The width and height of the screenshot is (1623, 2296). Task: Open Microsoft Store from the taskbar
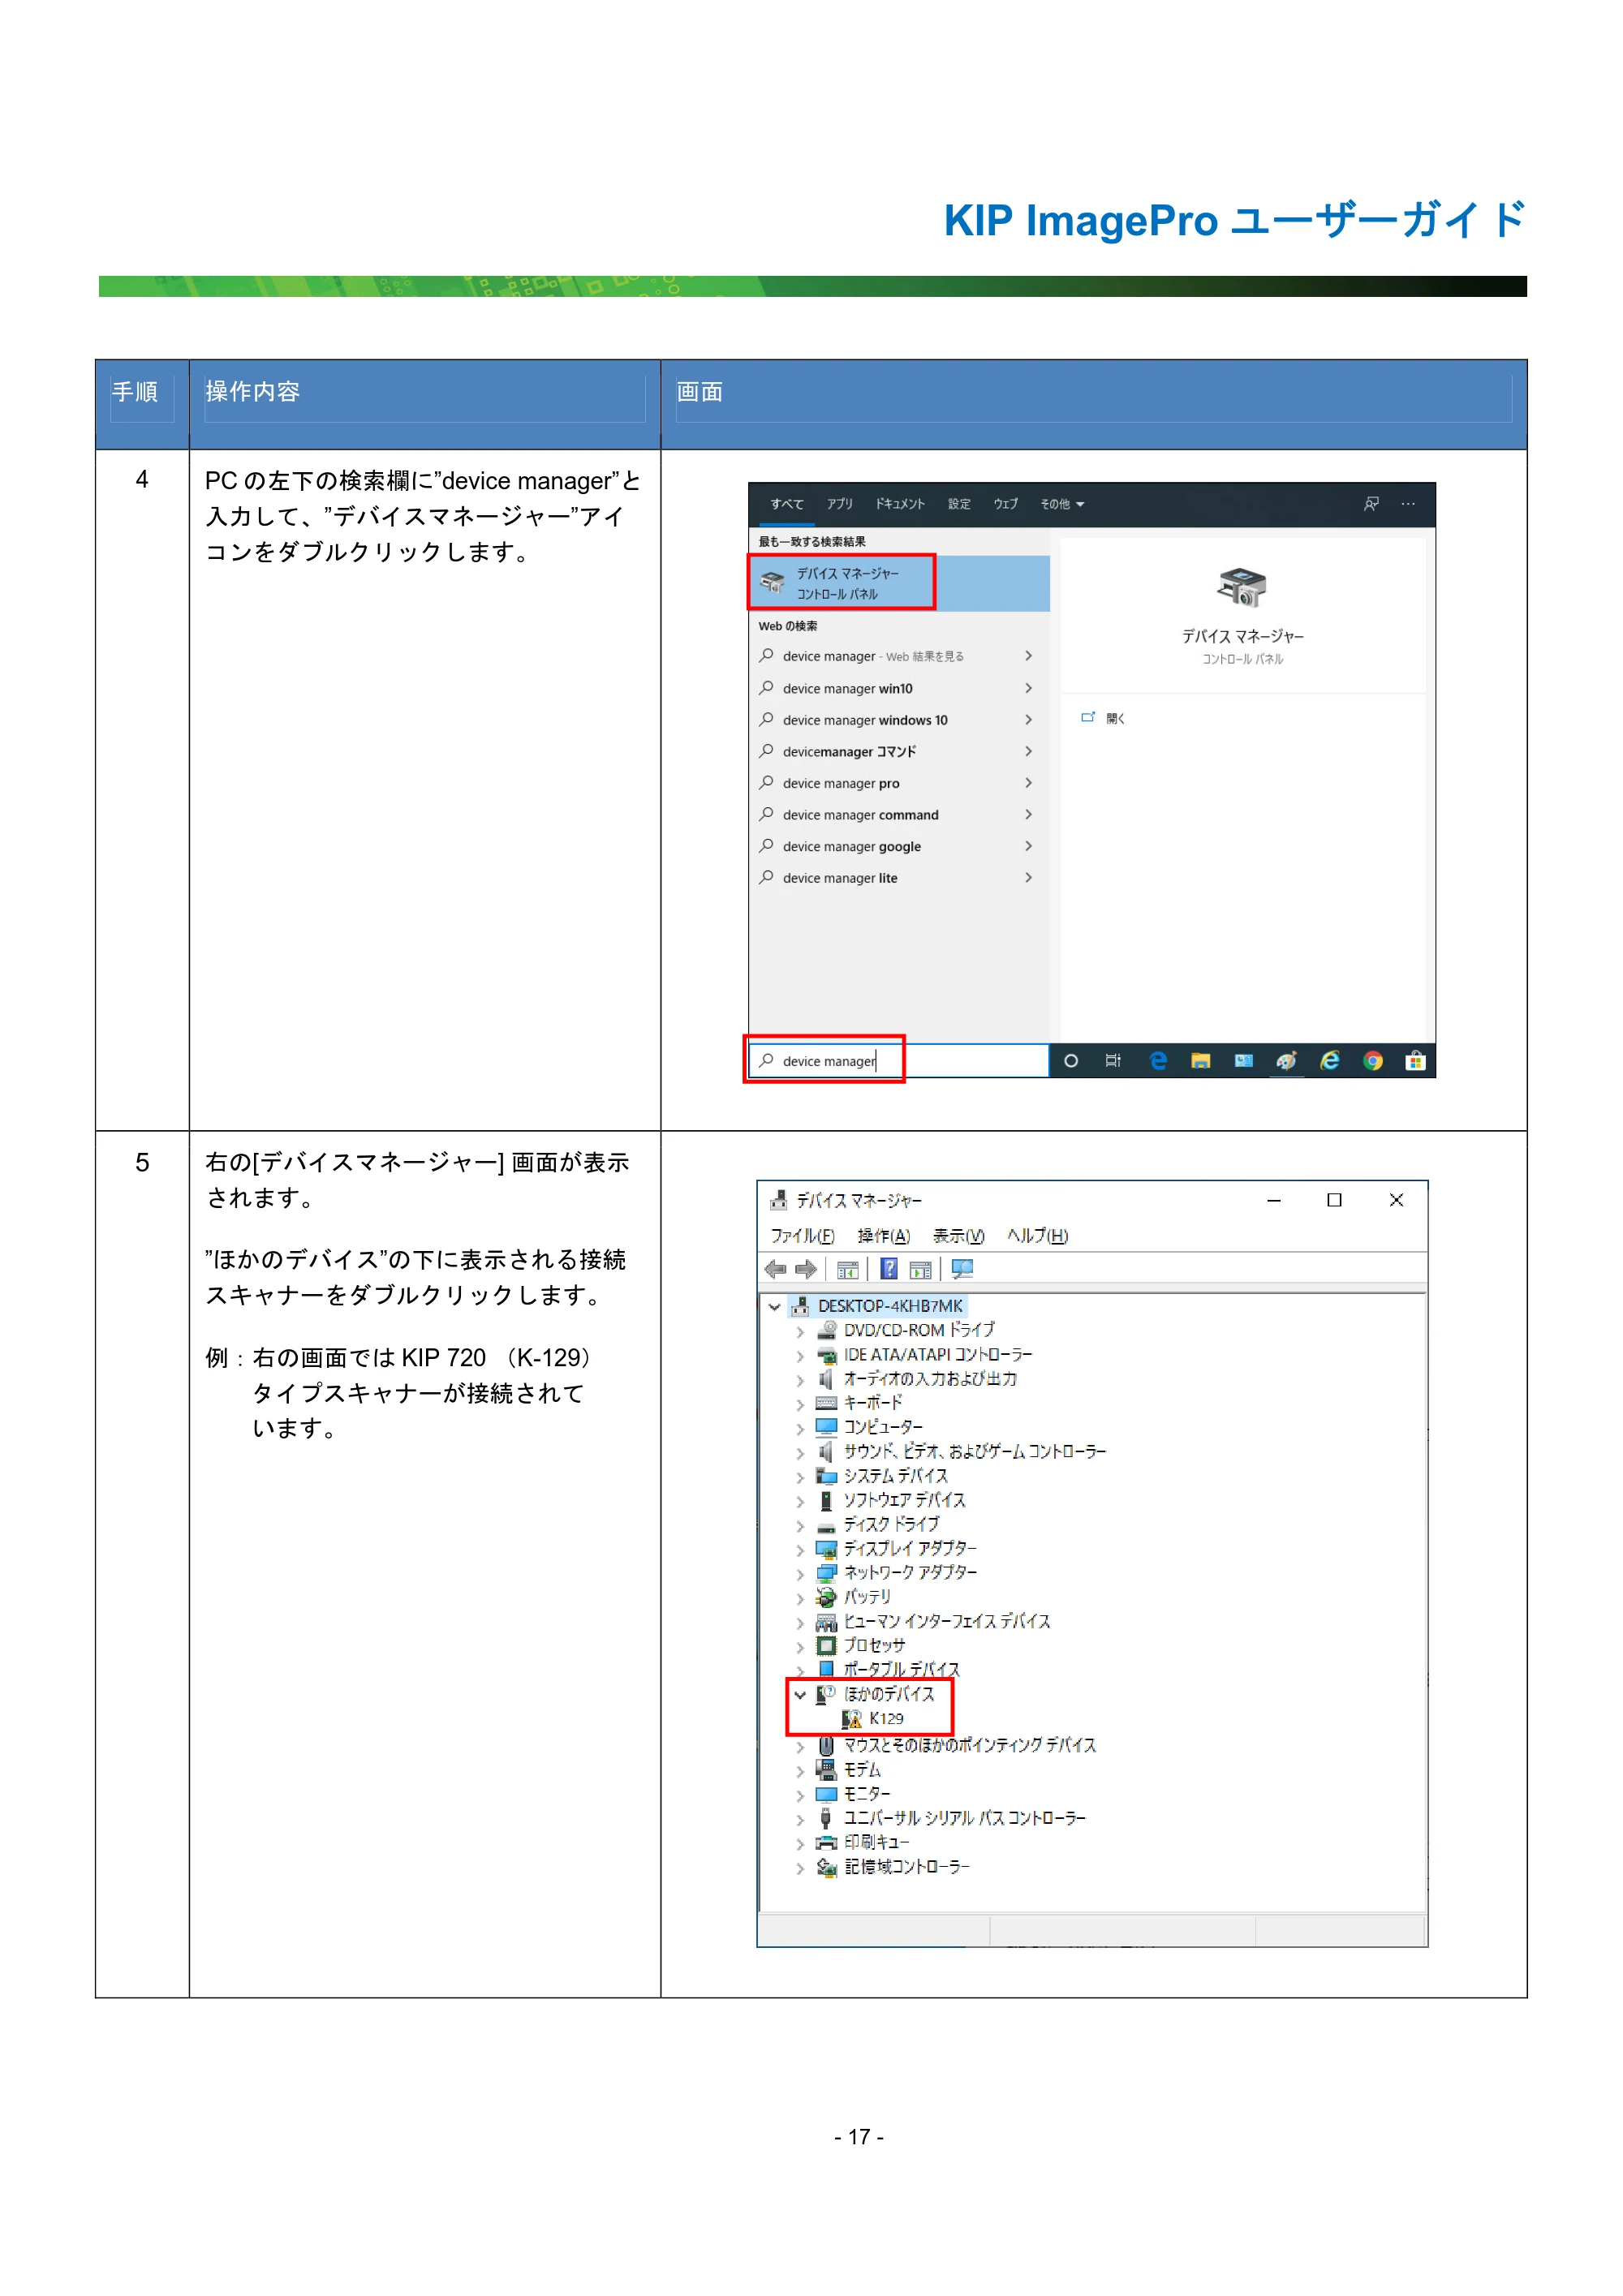(x=1415, y=1061)
